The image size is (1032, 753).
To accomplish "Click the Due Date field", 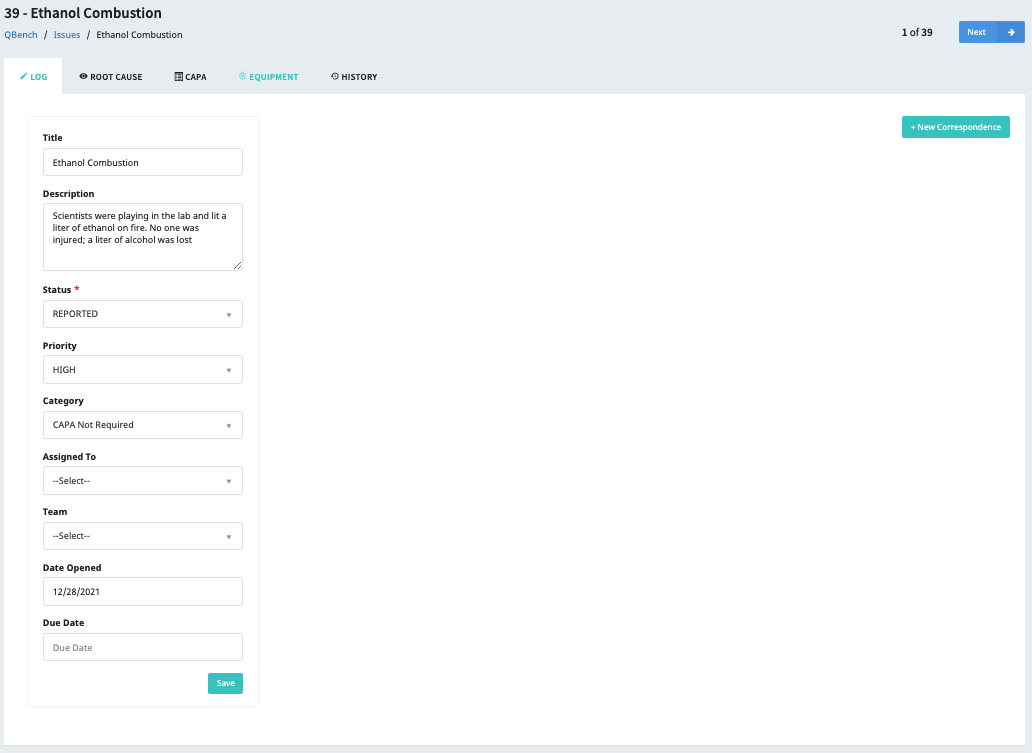I will (x=143, y=647).
